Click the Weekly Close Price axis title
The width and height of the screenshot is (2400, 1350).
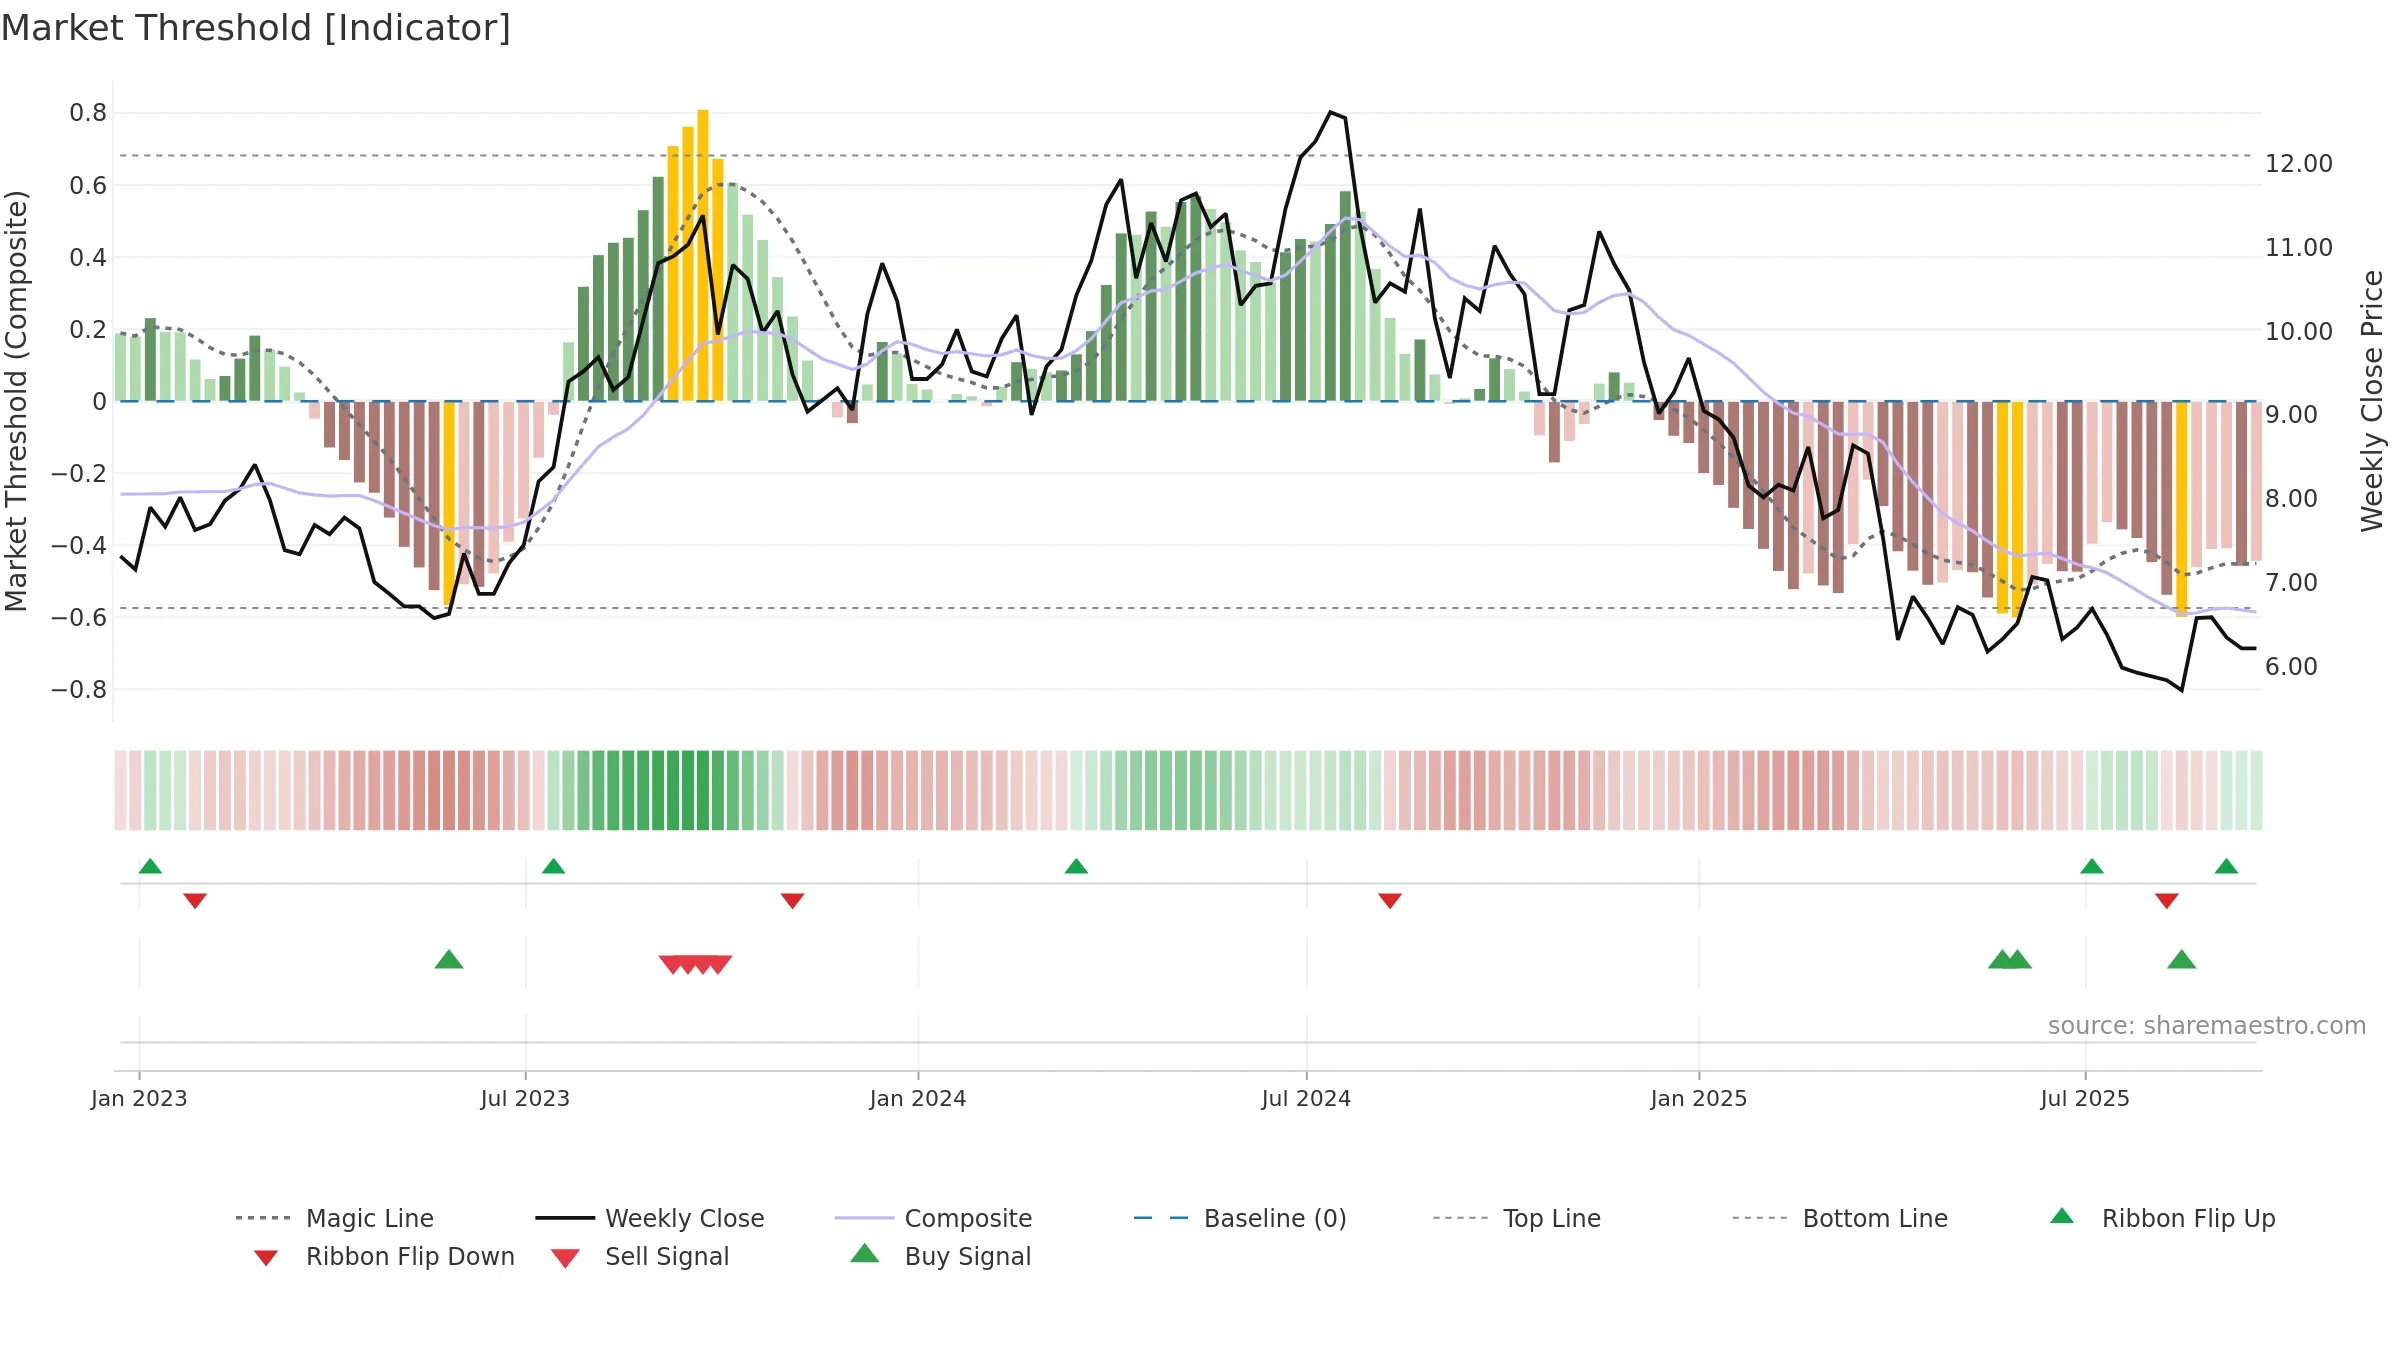pyautogui.click(x=2372, y=400)
